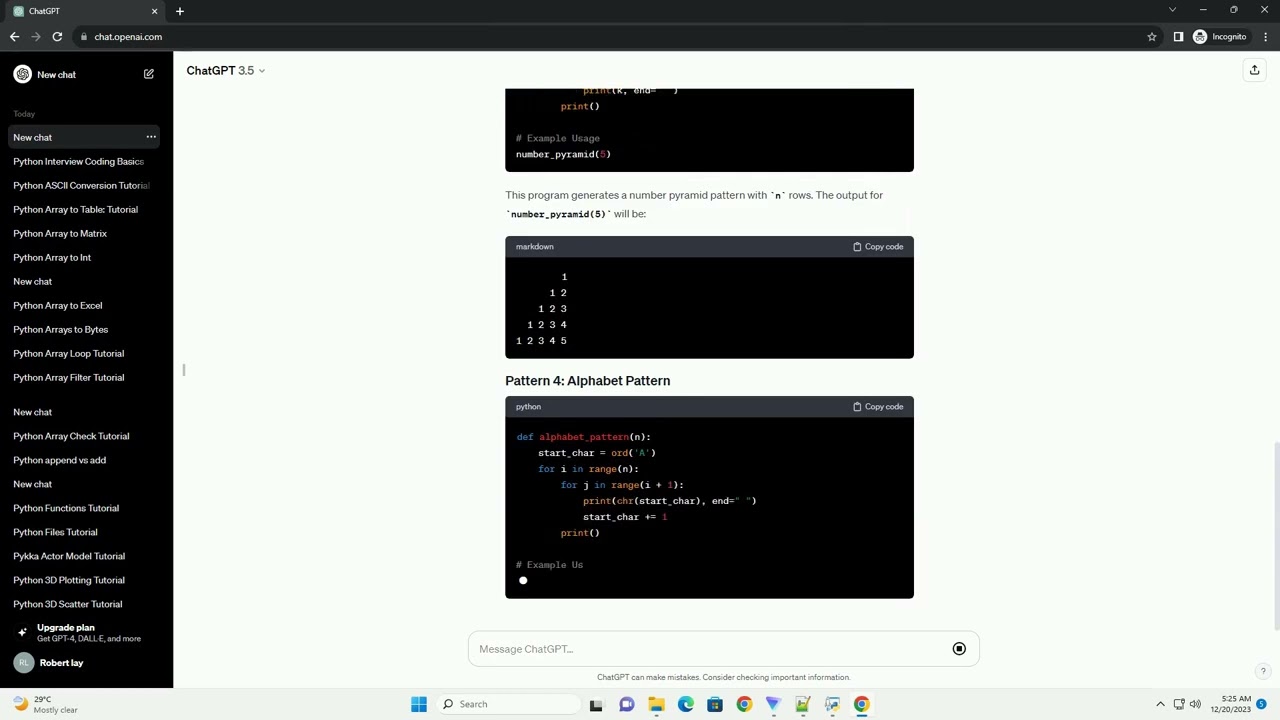Open Python ASCII Conversion Tutorial chat
The image size is (1280, 720).
[81, 185]
